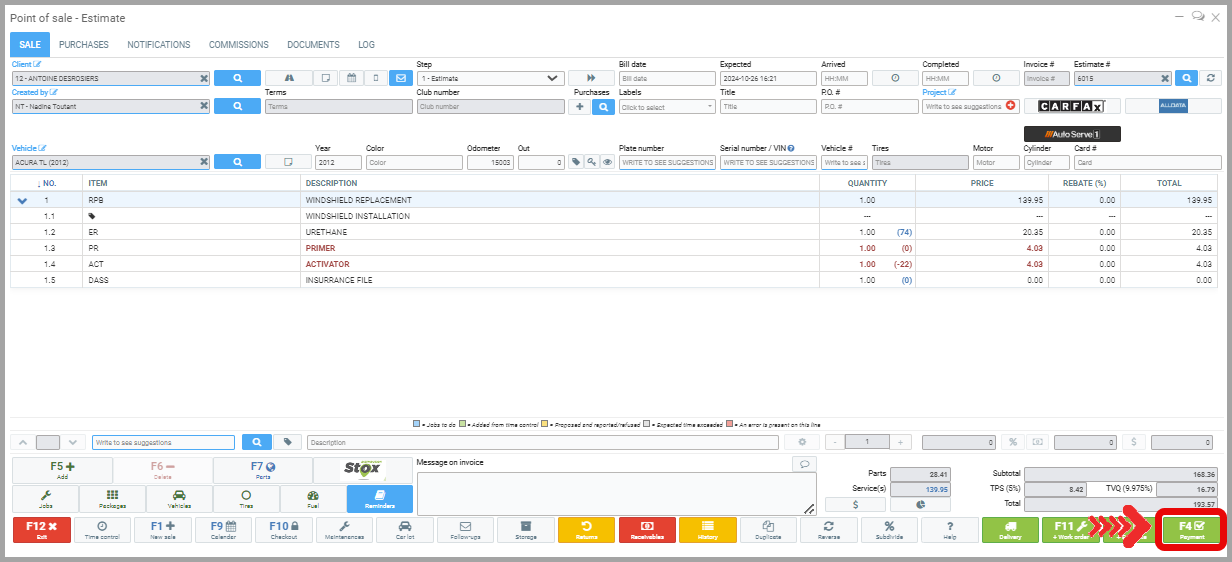Image resolution: width=1232 pixels, height=562 pixels.
Task: Click the Returns icon button
Action: tap(586, 530)
